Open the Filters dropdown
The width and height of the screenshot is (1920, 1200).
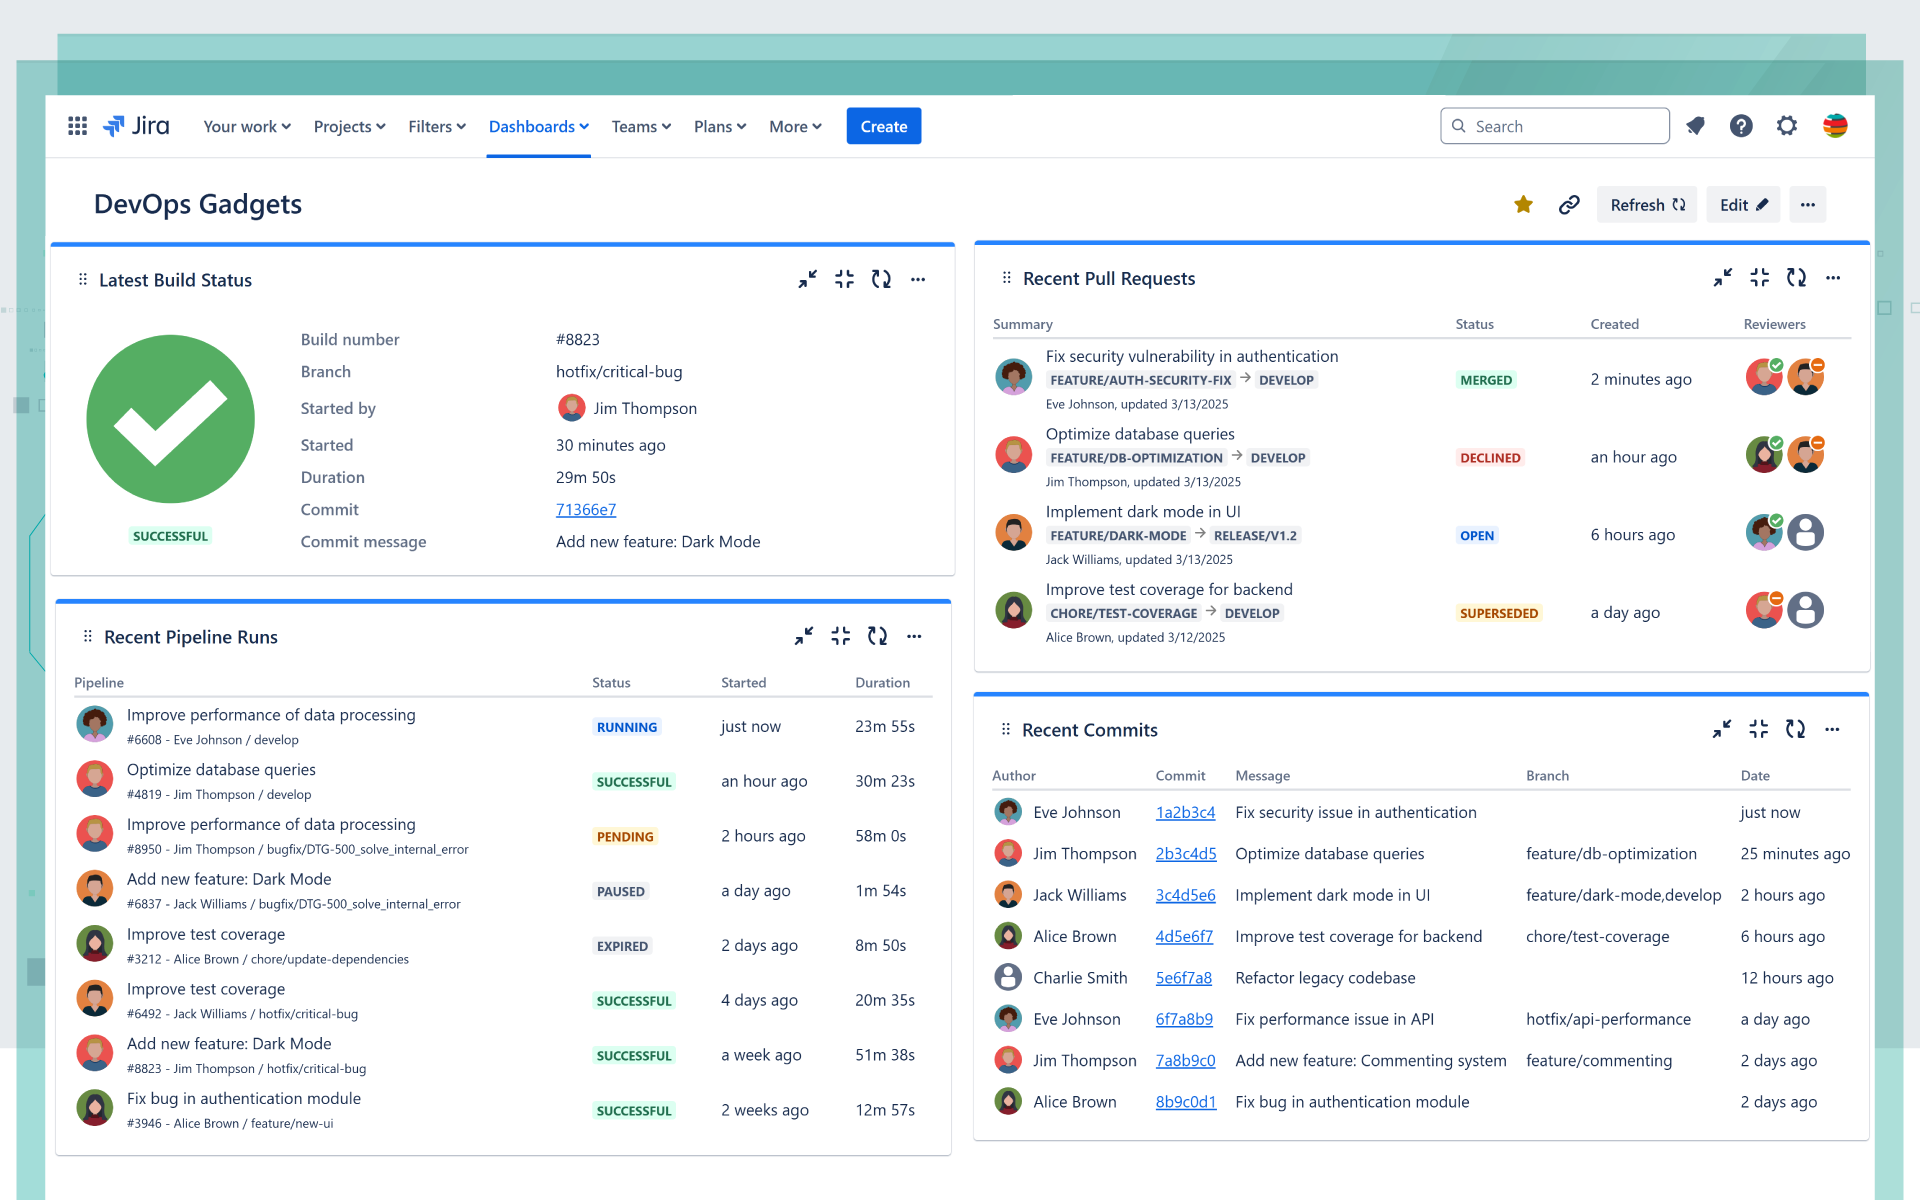436,126
